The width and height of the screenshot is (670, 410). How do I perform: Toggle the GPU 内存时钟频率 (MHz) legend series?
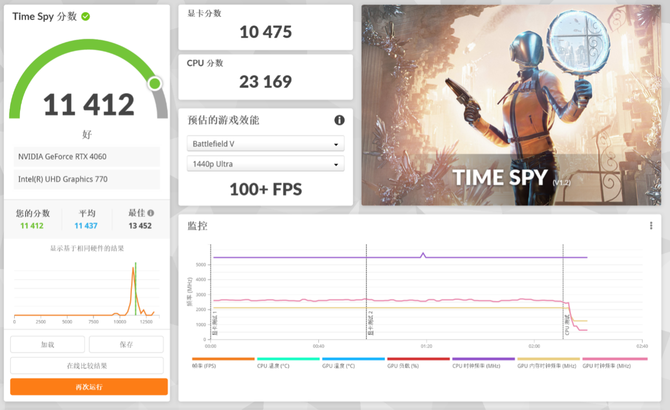pyautogui.click(x=548, y=363)
